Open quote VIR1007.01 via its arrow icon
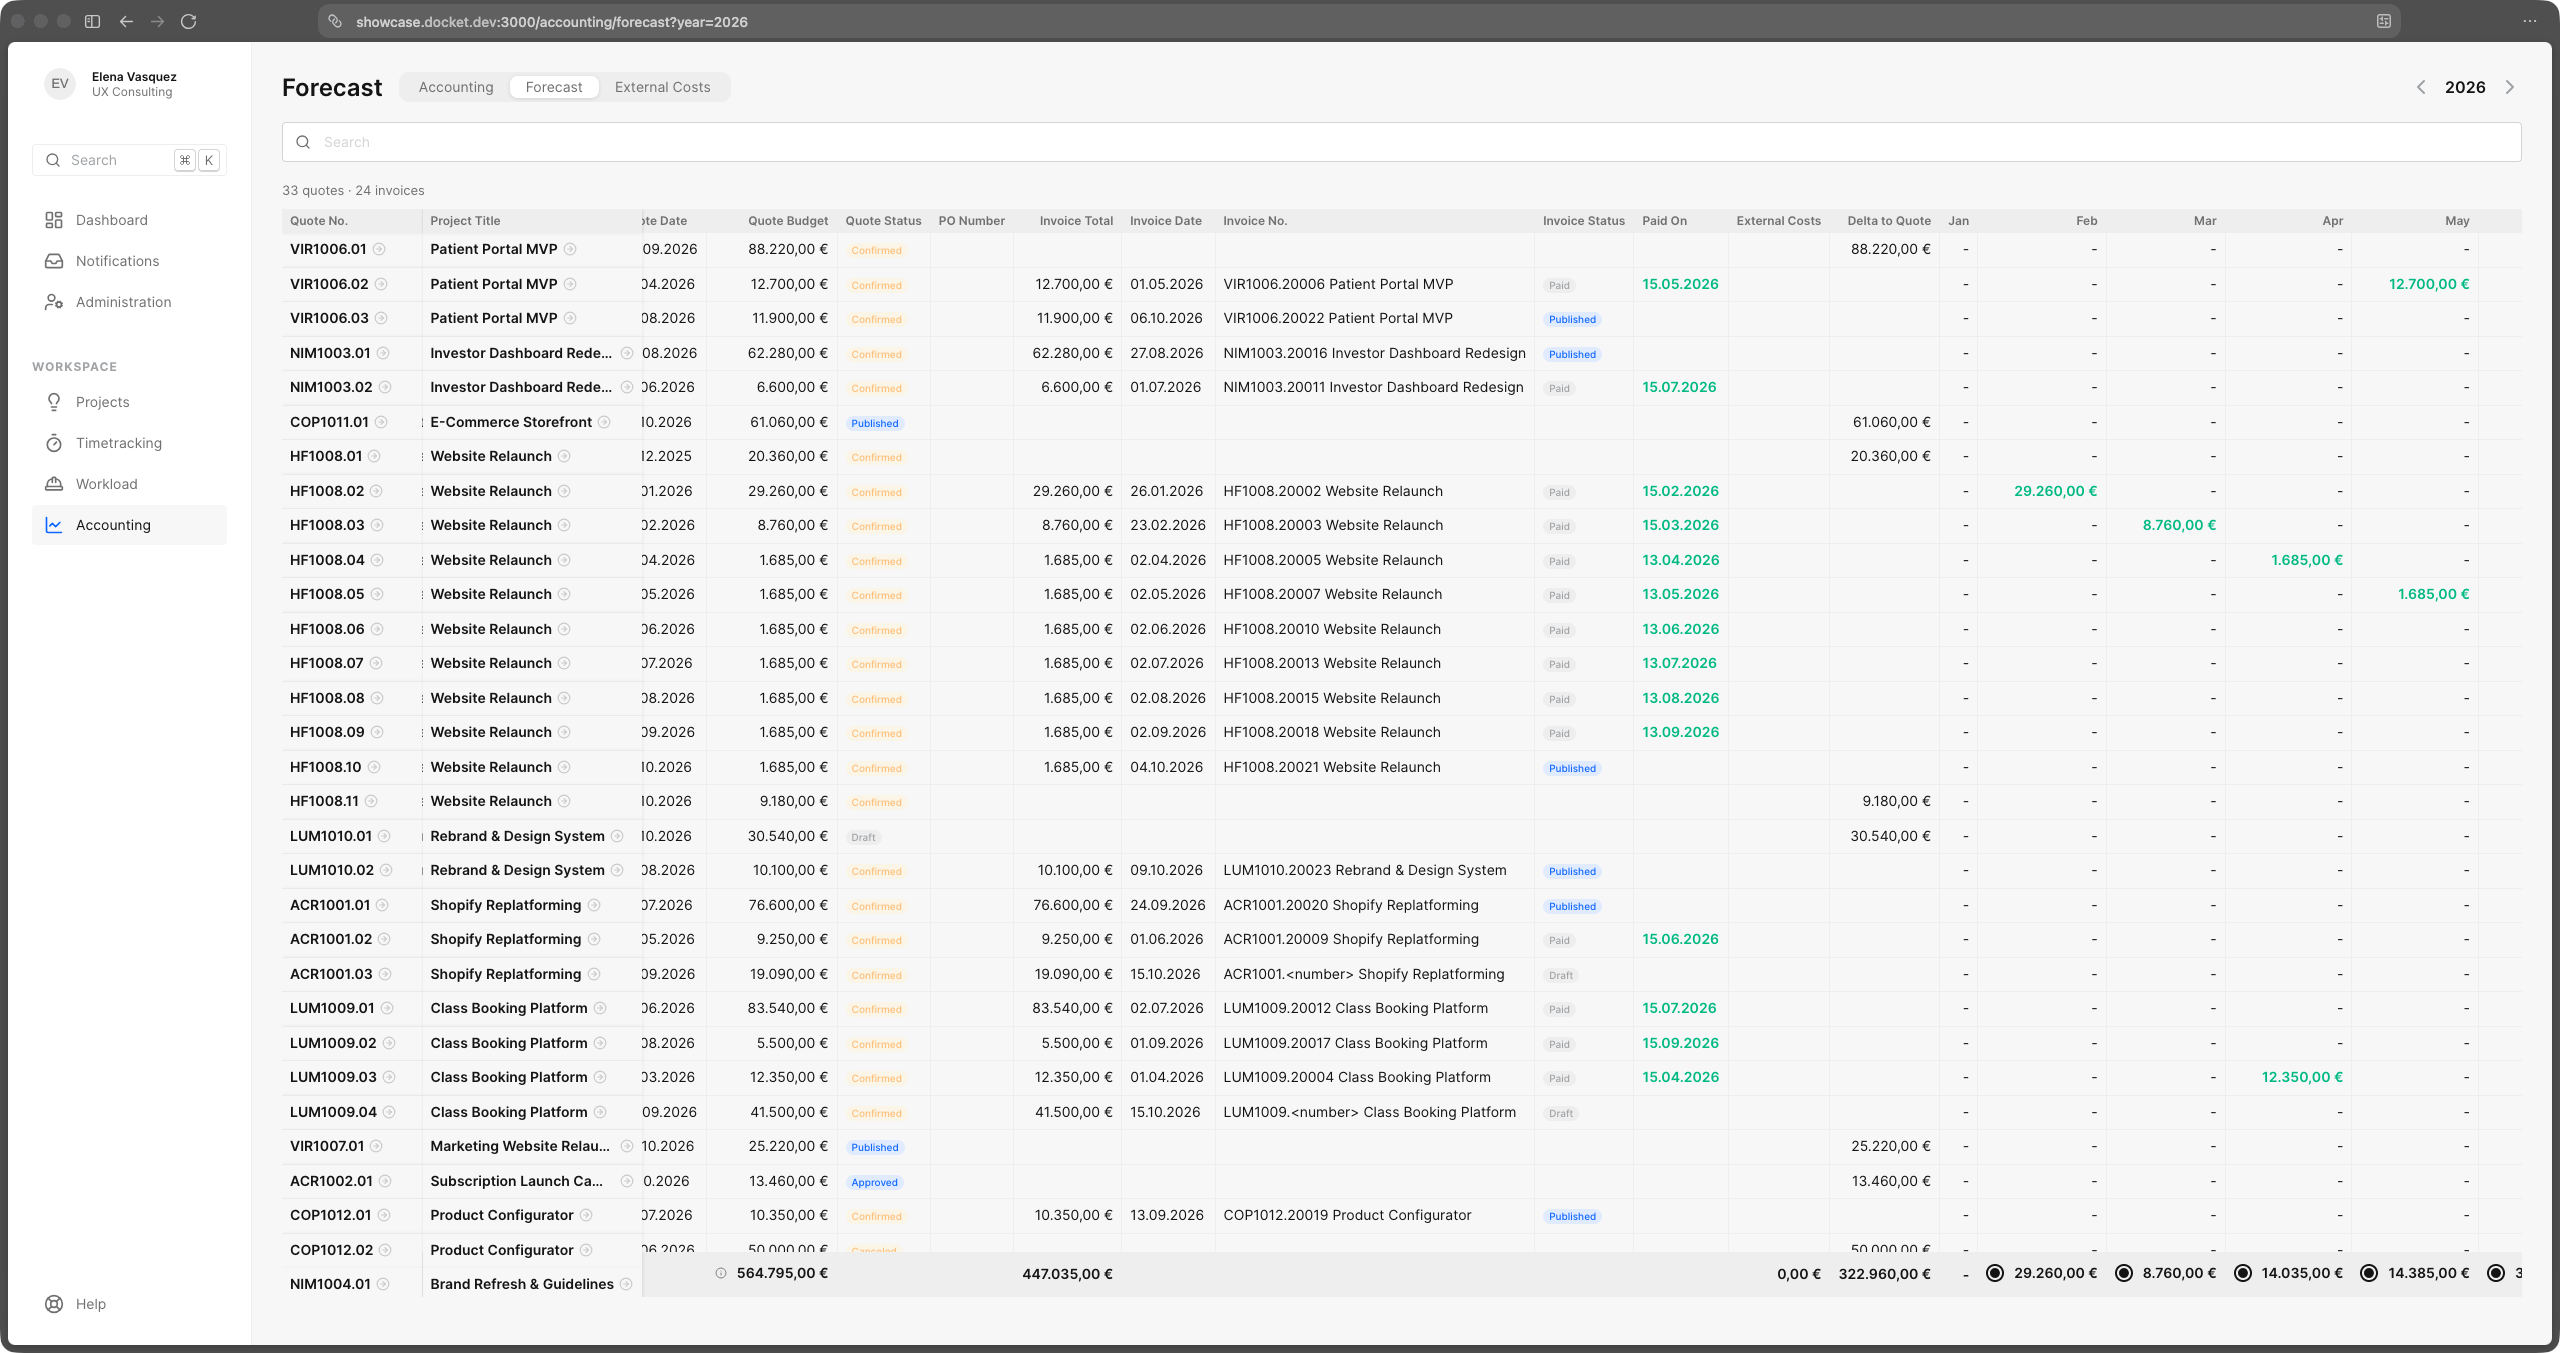Image resolution: width=2560 pixels, height=1353 pixels. 377,1146
